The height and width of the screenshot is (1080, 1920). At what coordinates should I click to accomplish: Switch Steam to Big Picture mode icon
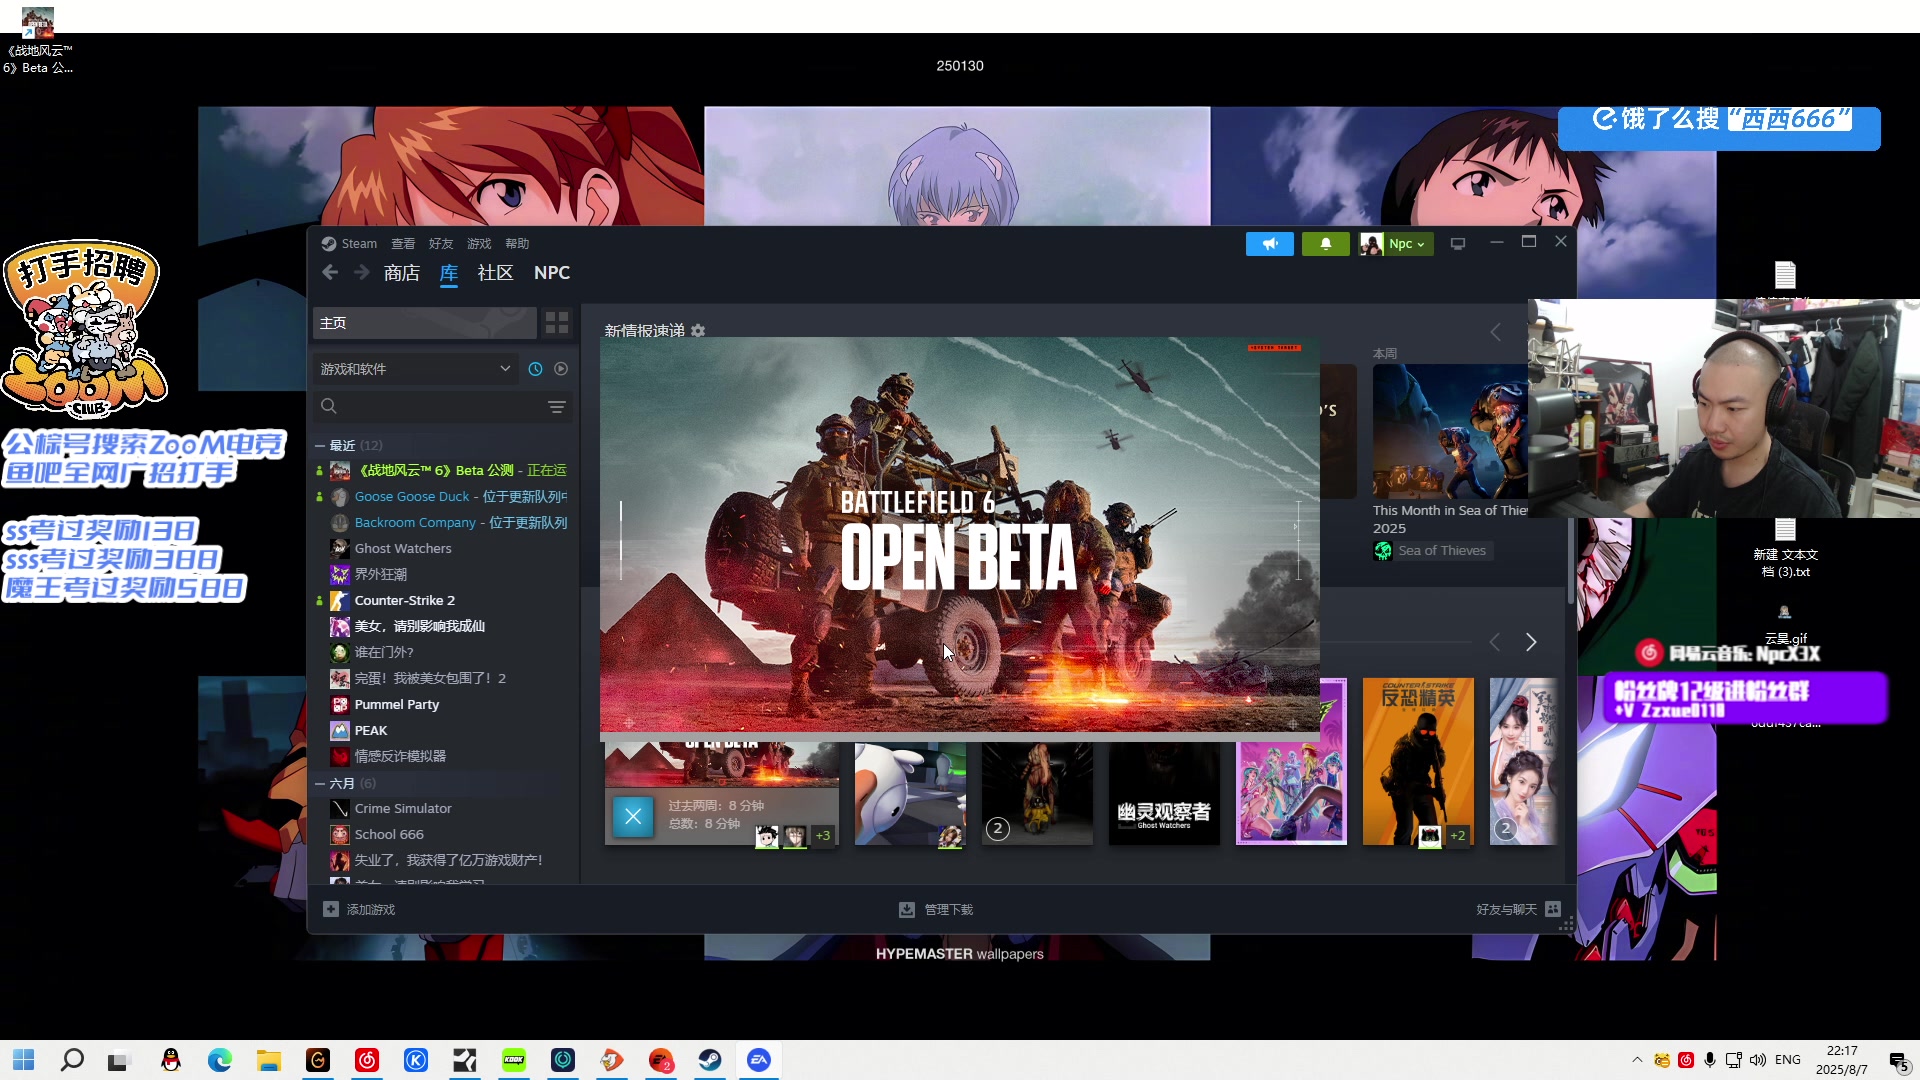tap(1458, 244)
